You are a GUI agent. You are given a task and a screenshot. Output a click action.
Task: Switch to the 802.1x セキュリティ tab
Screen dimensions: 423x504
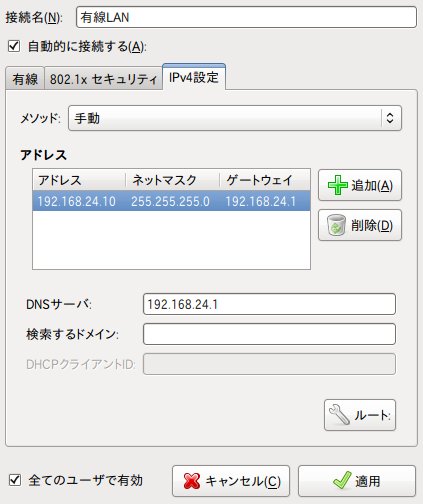click(x=103, y=79)
